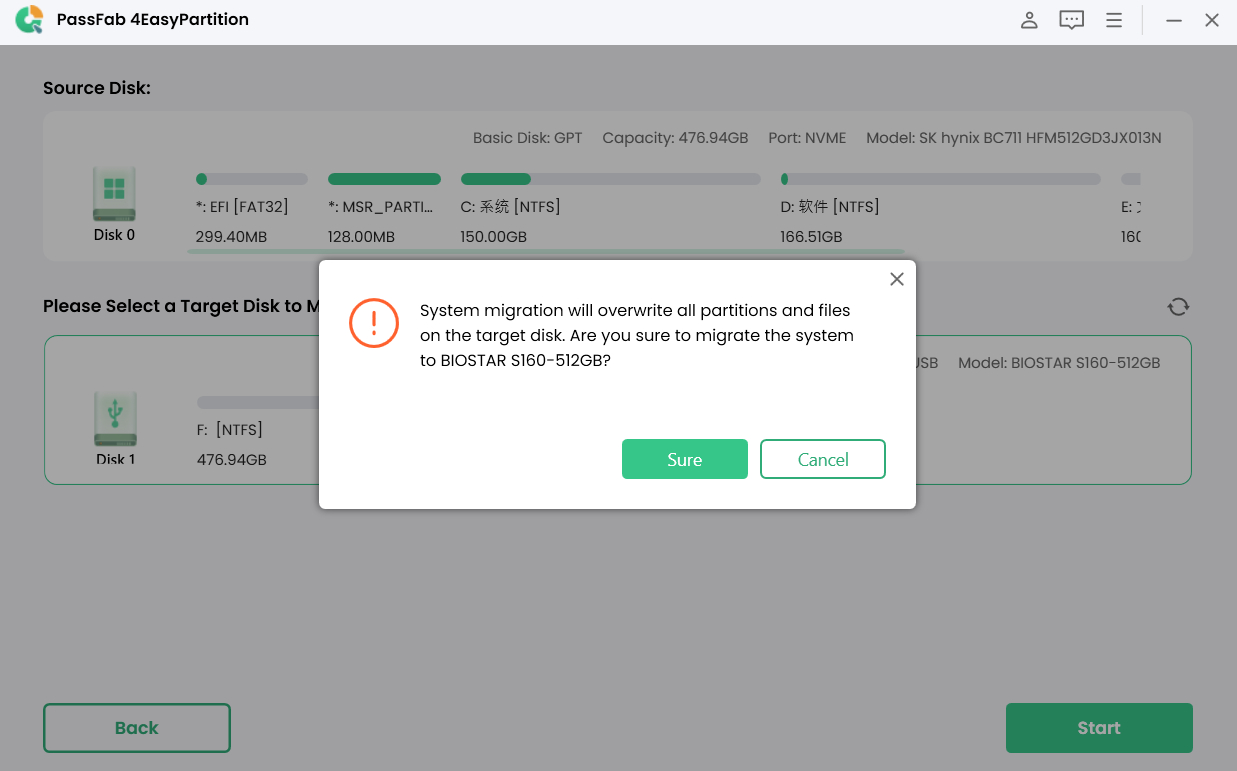Click the orange warning exclamation icon
Screen dimensions: 1237x771
point(373,323)
